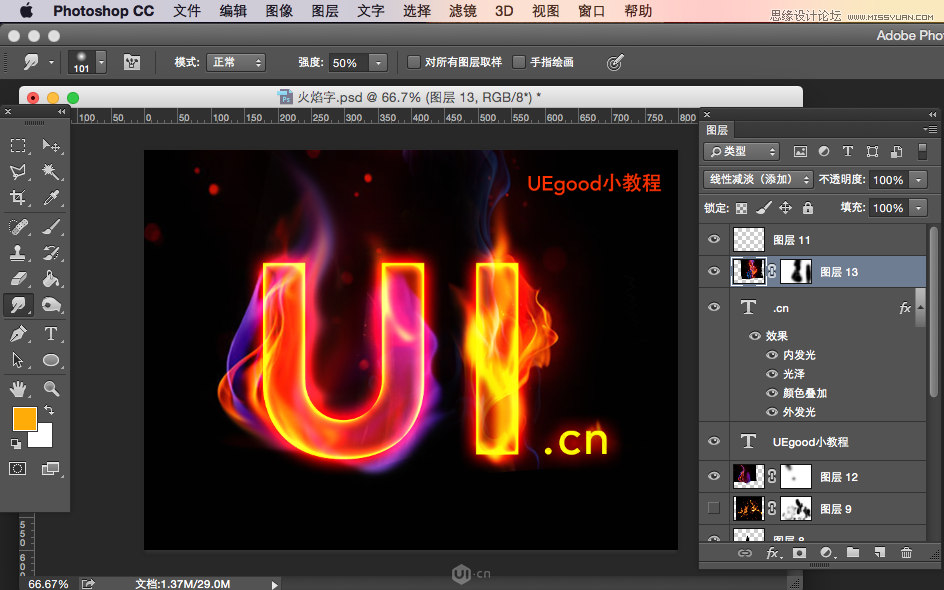Enable Finger Painting checkbox
This screenshot has width=944, height=590.
519,62
